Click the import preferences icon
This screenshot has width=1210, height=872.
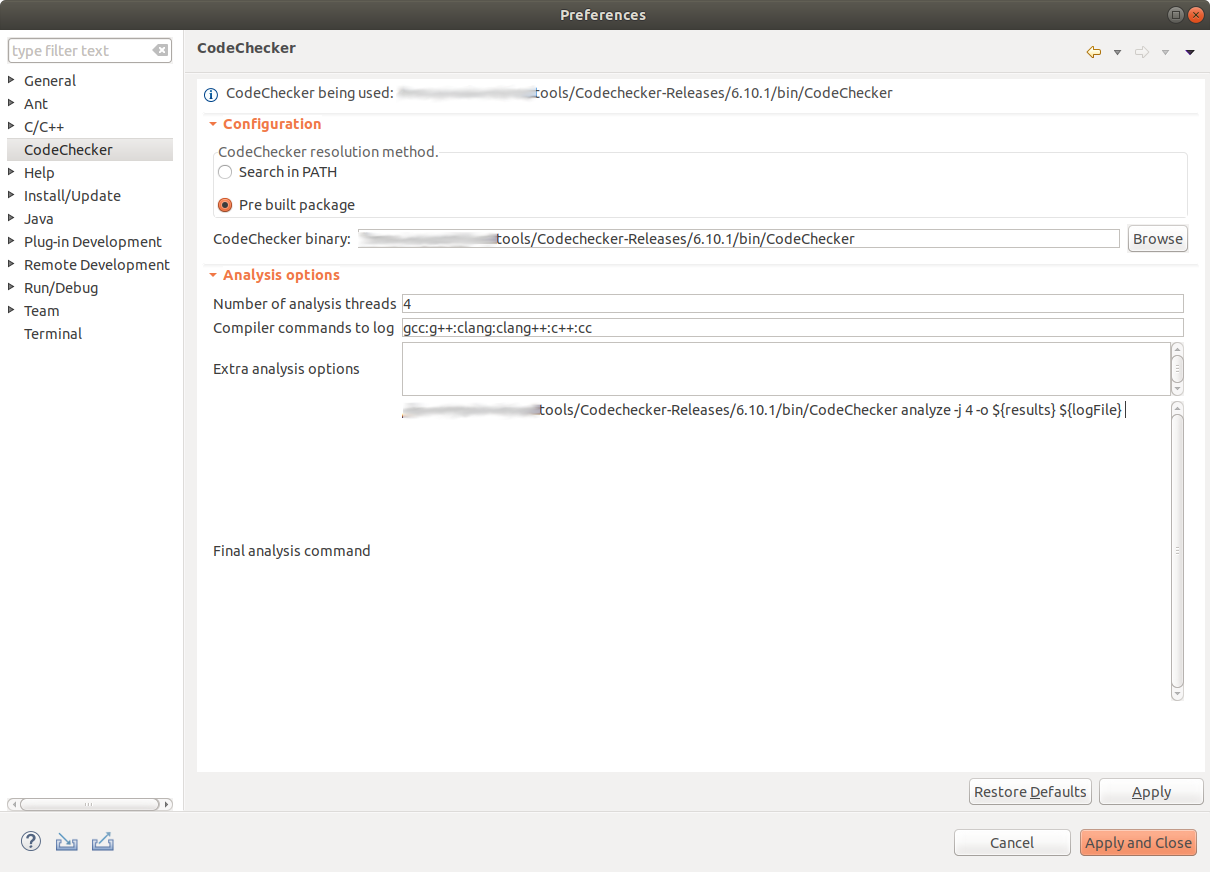tap(67, 842)
